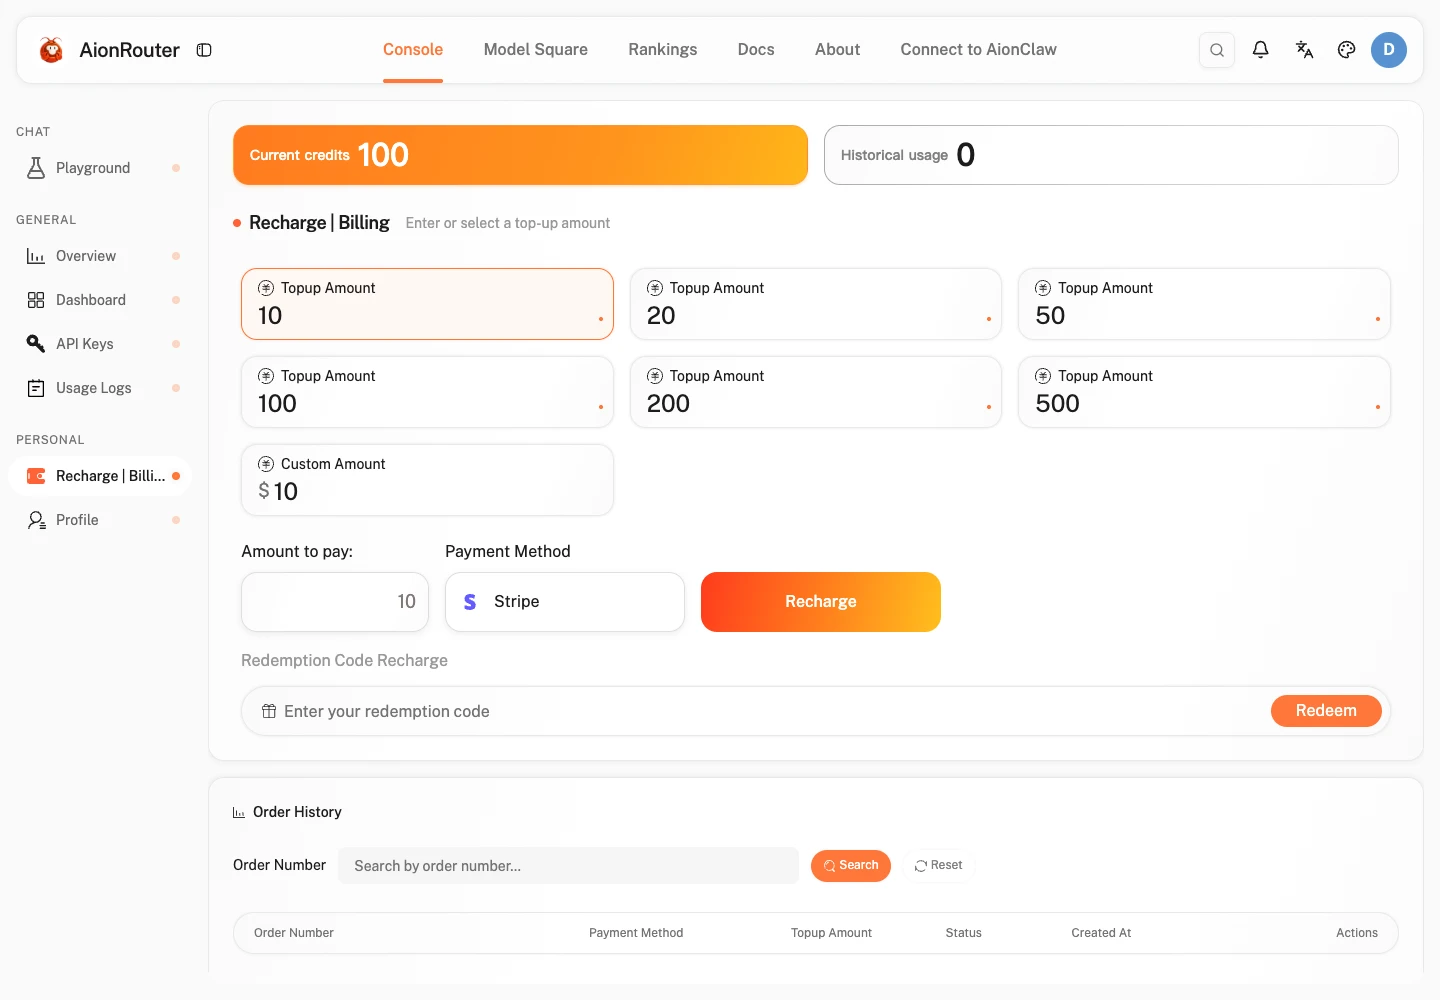Image resolution: width=1440 pixels, height=1000 pixels.
Task: Open Overview in the sidebar
Action: [x=100, y=256]
